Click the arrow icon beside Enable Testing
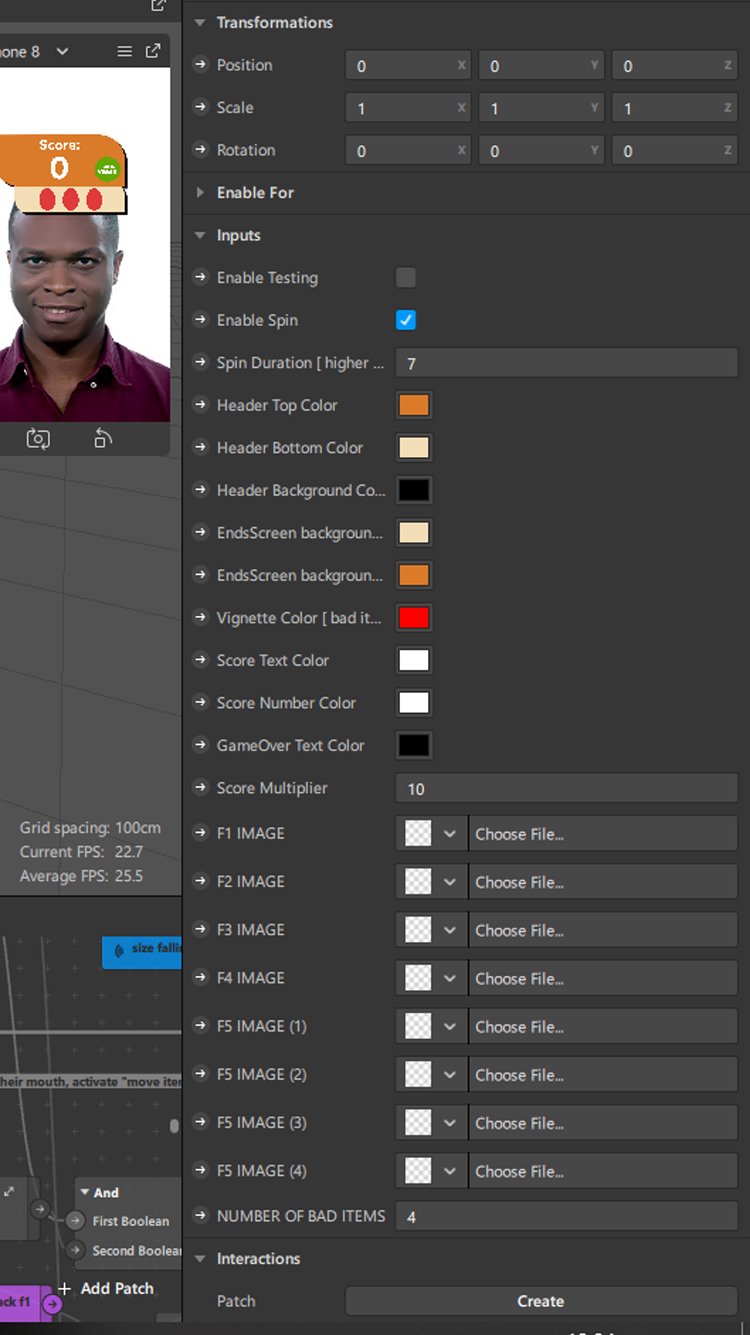This screenshot has width=750, height=1335. [x=202, y=278]
